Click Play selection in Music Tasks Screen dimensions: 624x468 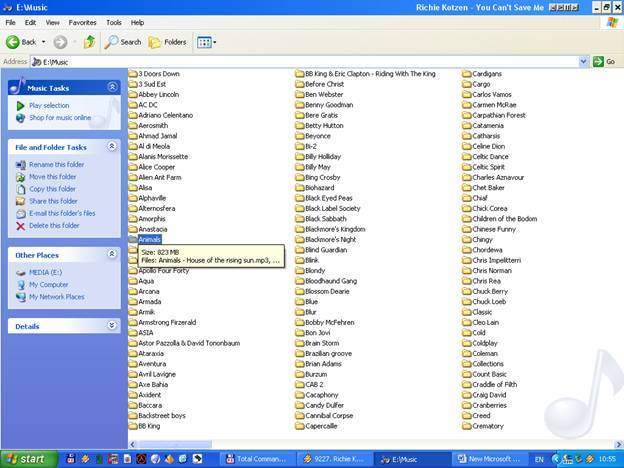click(x=49, y=105)
